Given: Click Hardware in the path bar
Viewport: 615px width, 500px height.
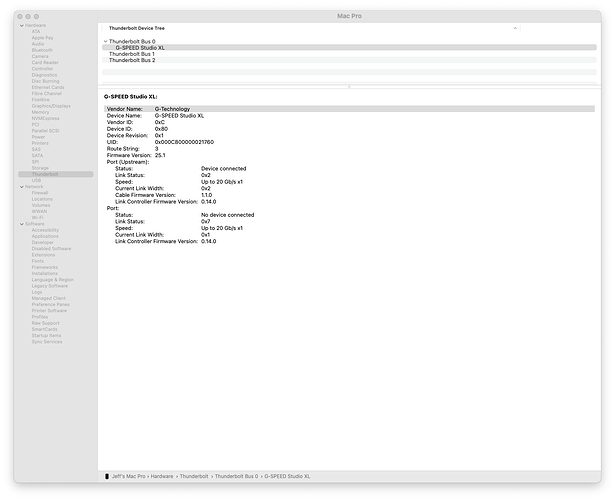Looking at the screenshot, I should (162, 476).
